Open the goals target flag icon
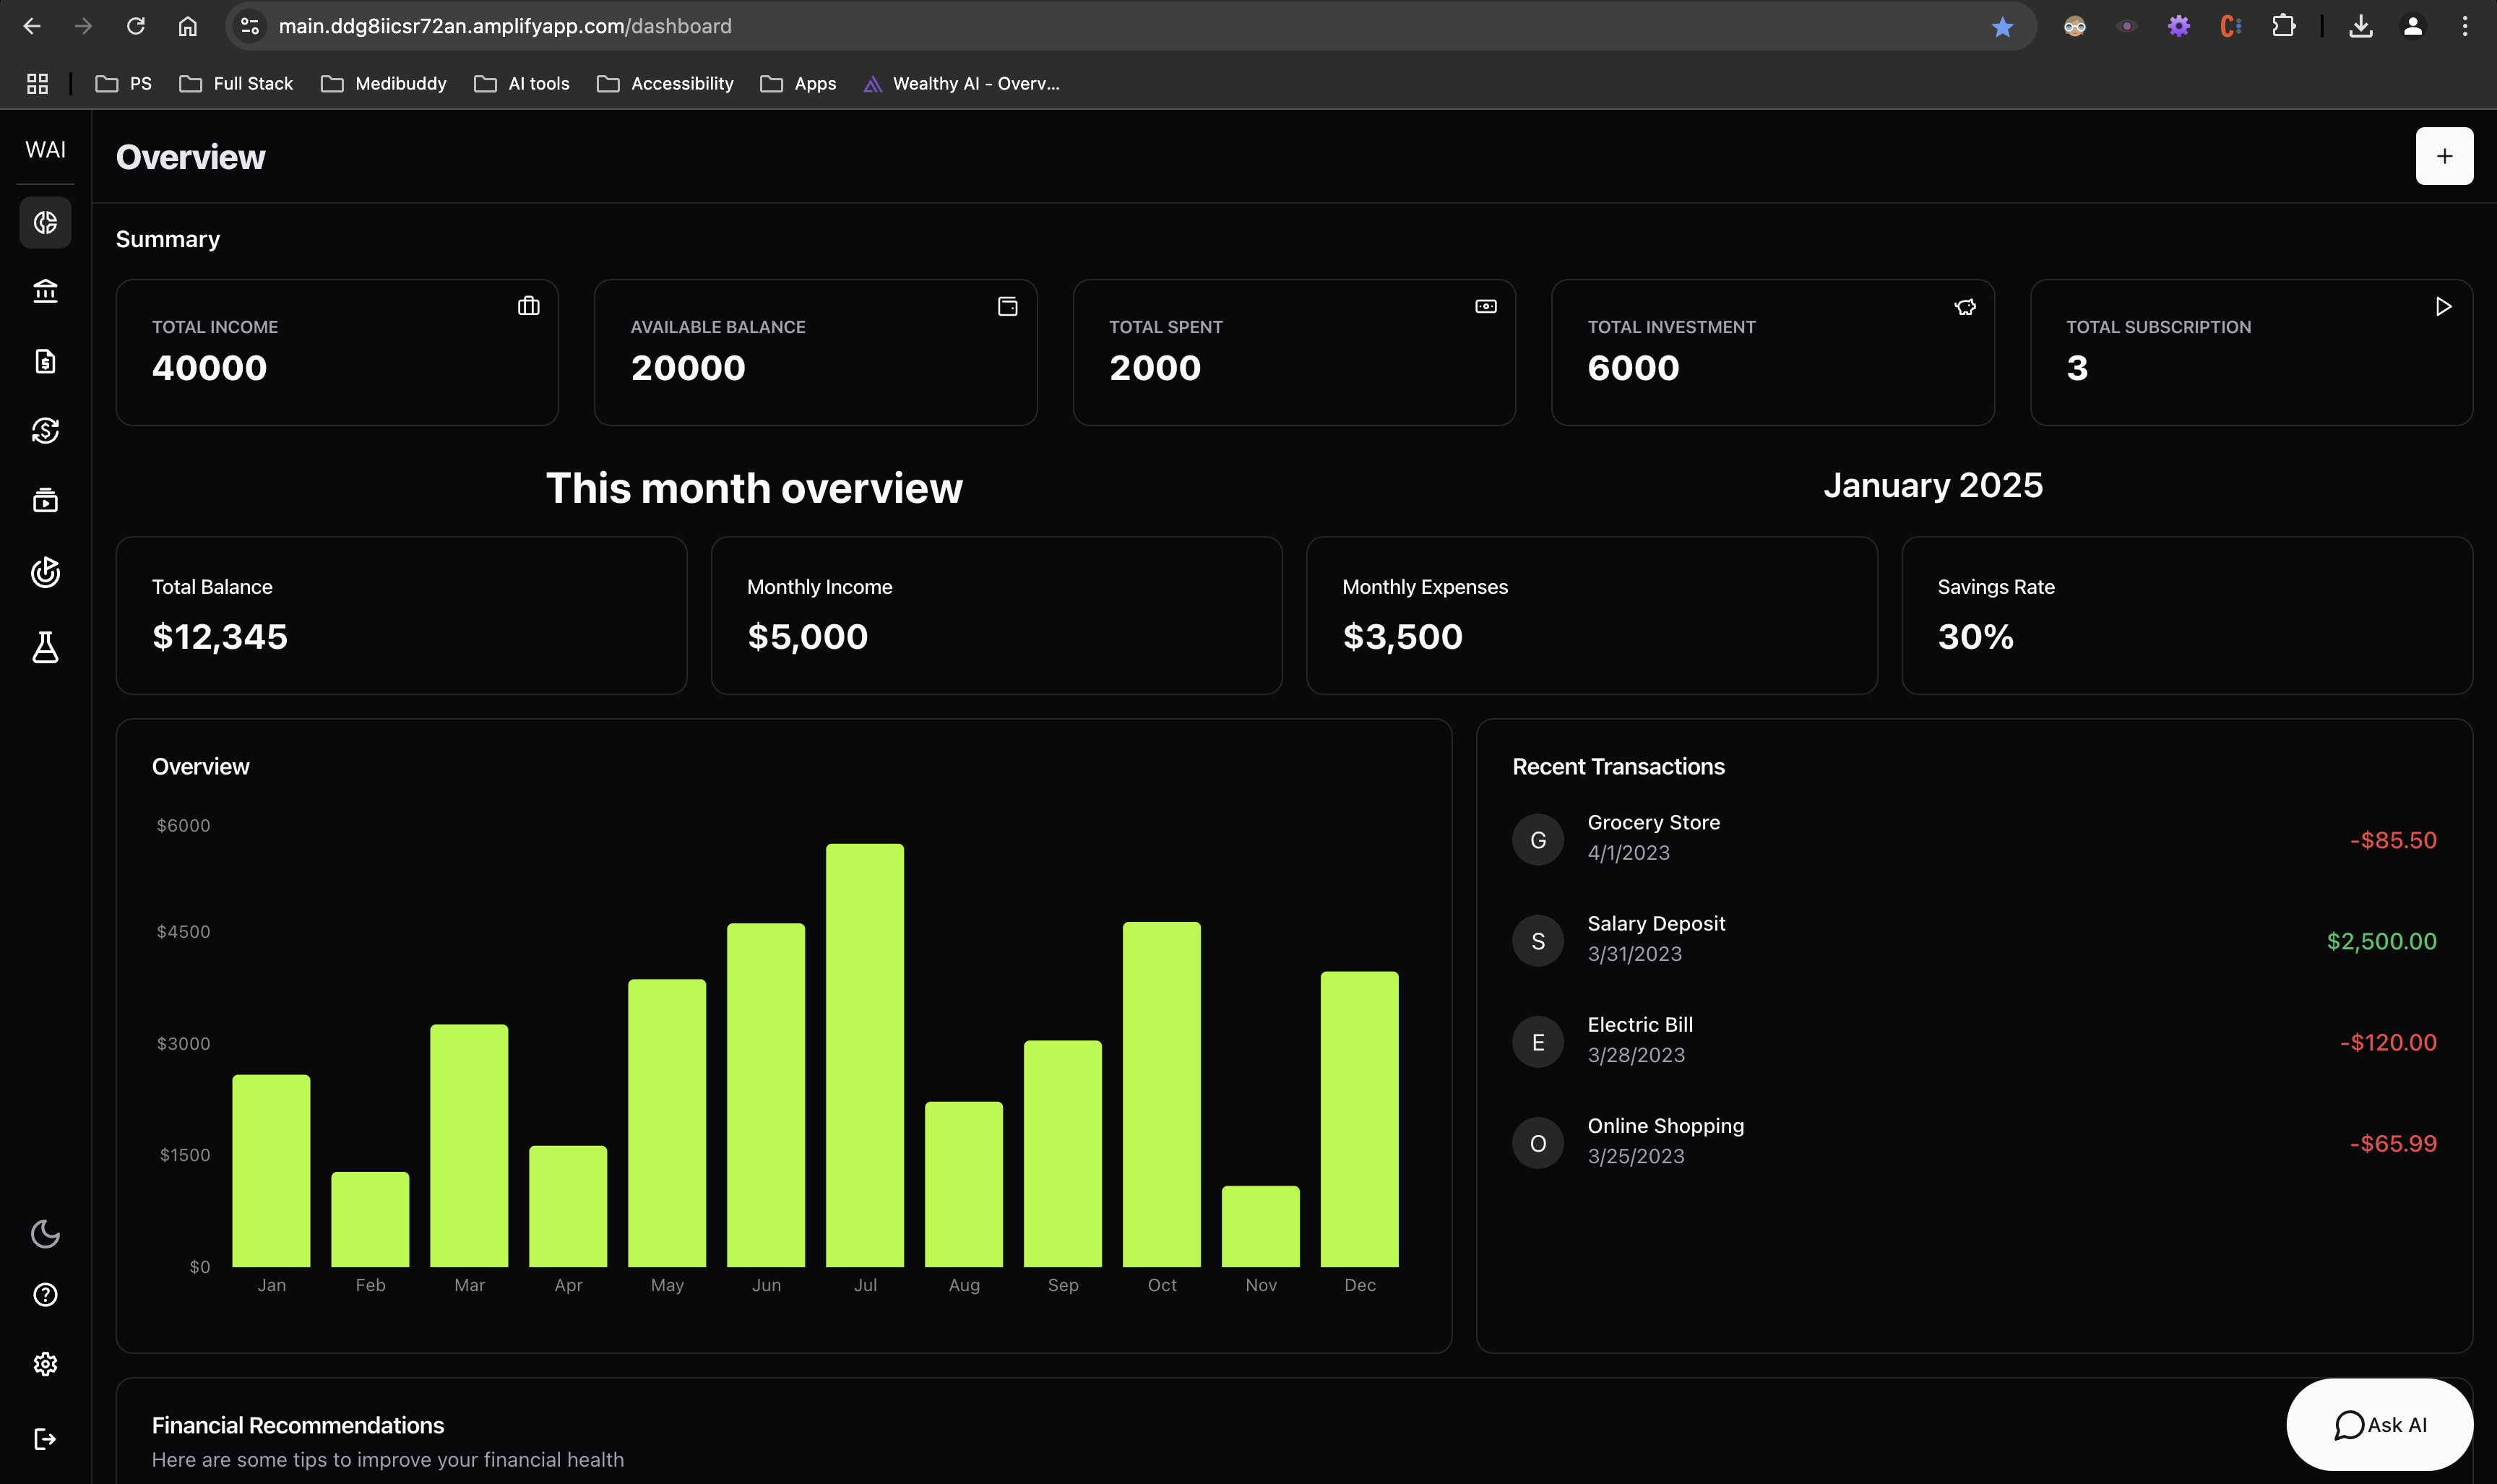Screen dimensions: 2497x1484 [45, 571]
